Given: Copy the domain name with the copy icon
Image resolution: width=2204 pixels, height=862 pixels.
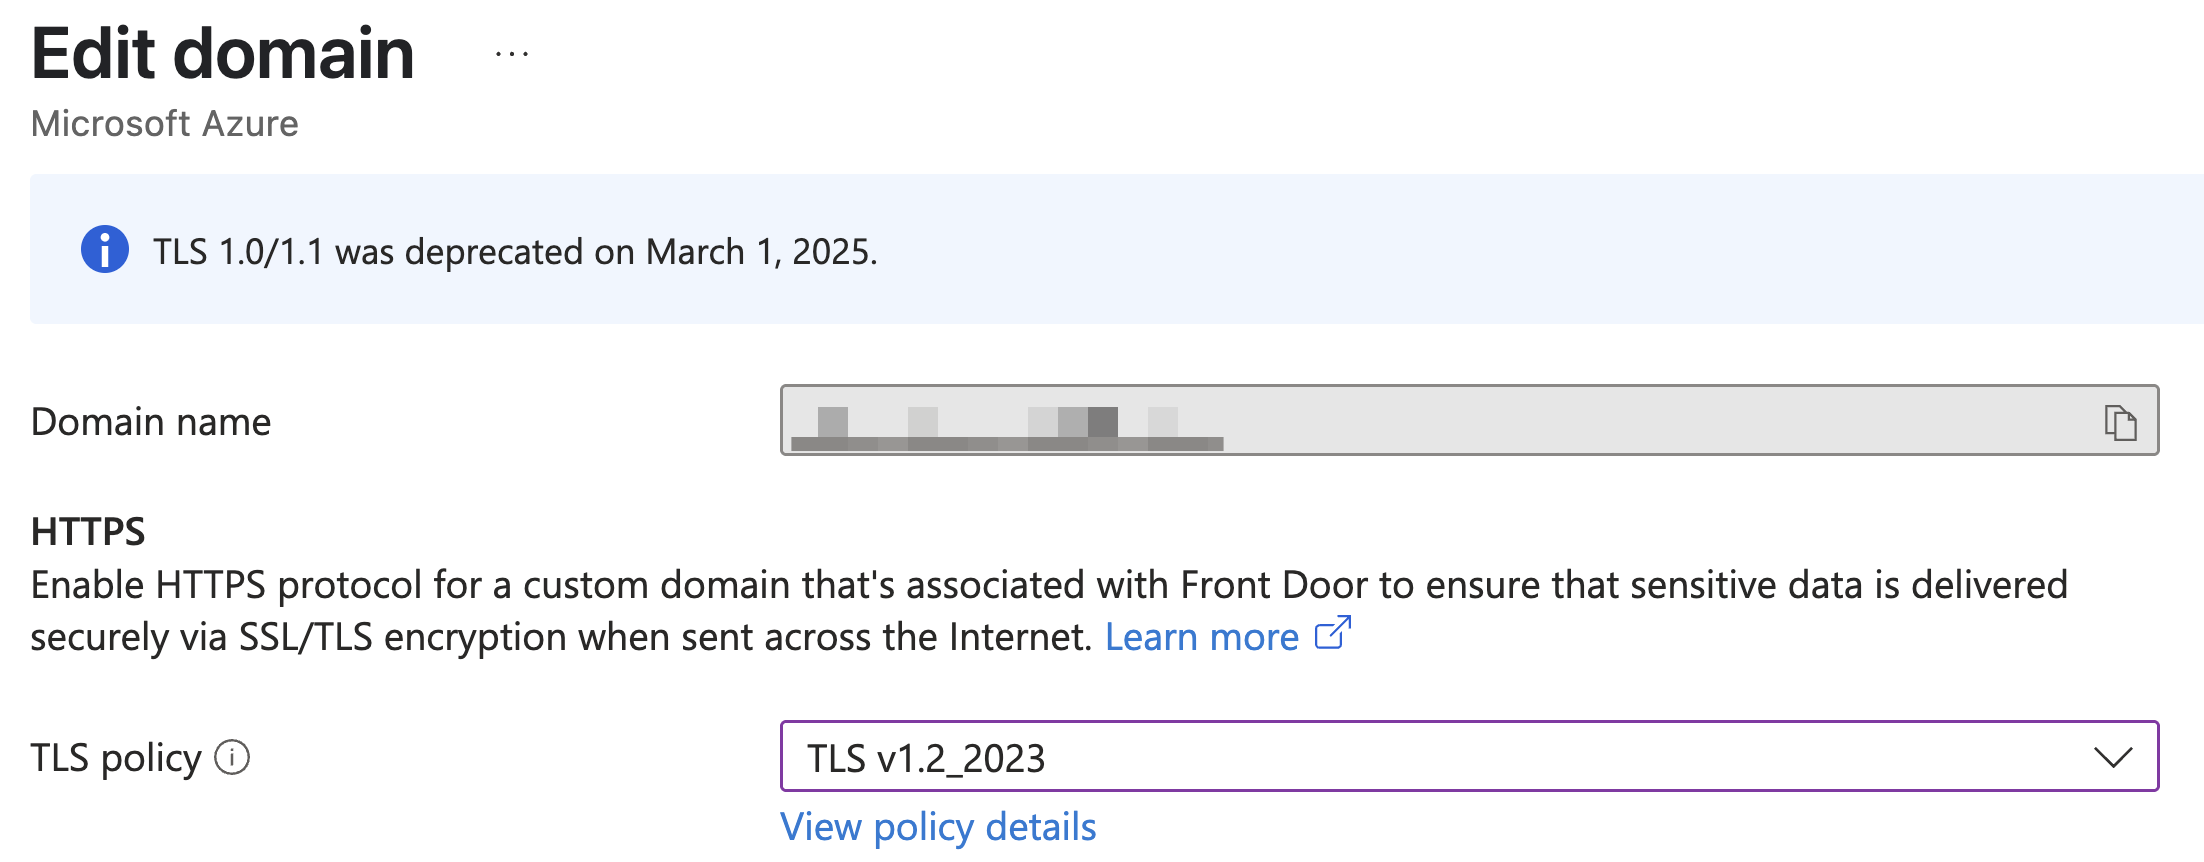Looking at the screenshot, I should pos(2120,422).
